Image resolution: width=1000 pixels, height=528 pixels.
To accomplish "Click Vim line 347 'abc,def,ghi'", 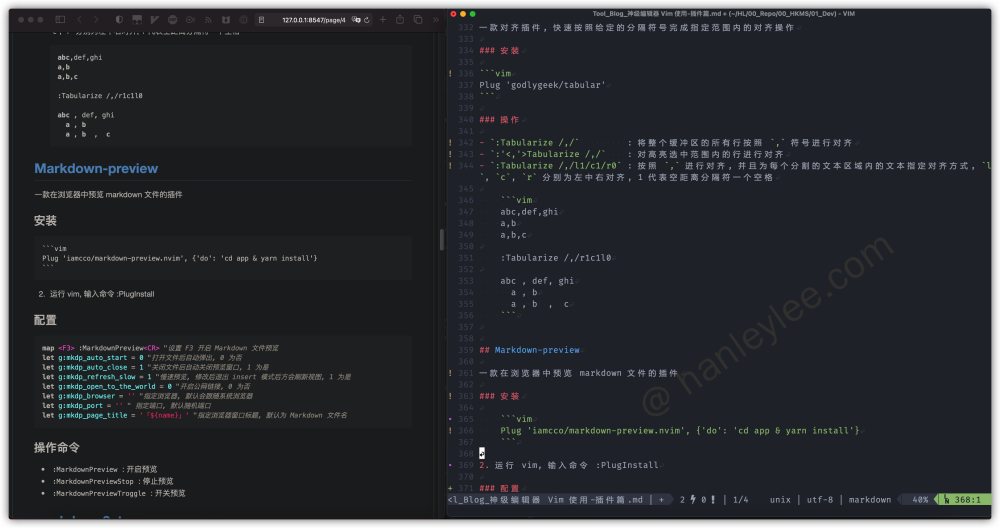I will tap(529, 211).
